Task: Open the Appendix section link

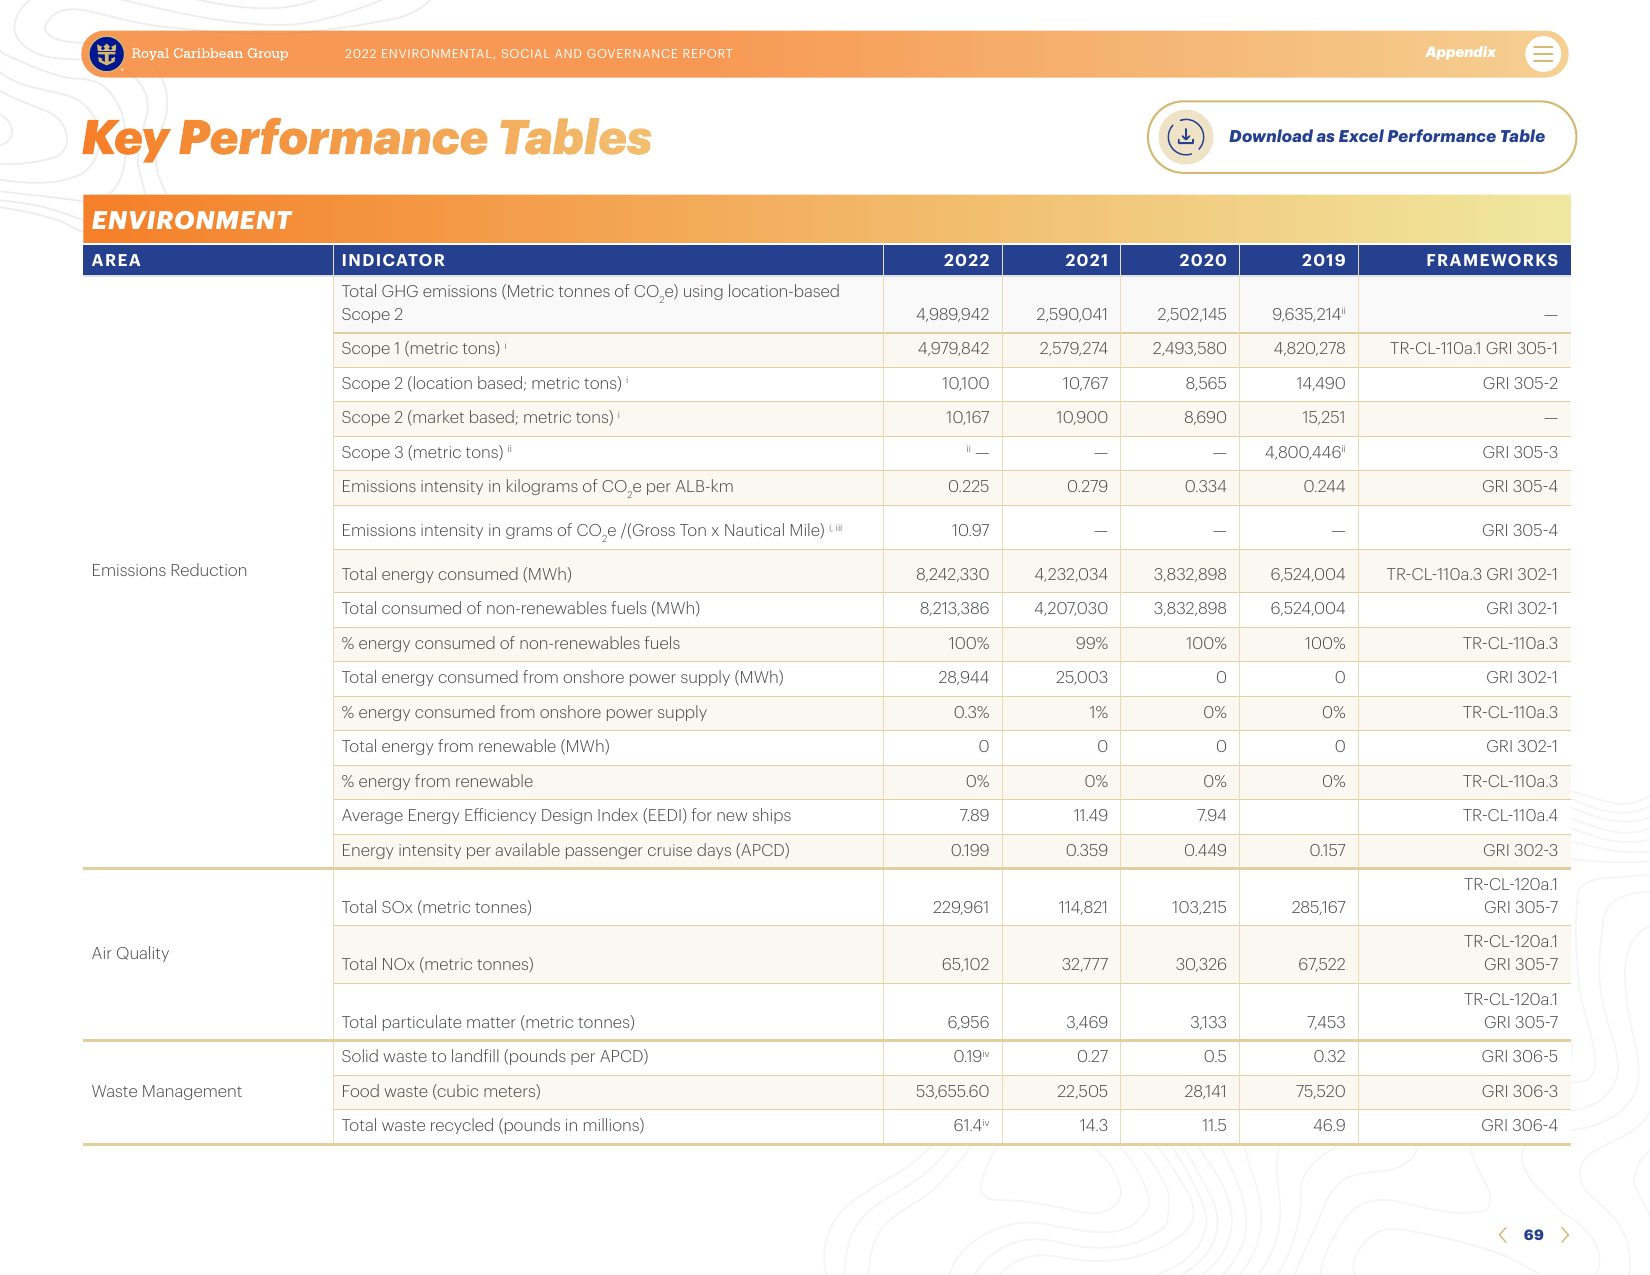Action: click(1460, 52)
